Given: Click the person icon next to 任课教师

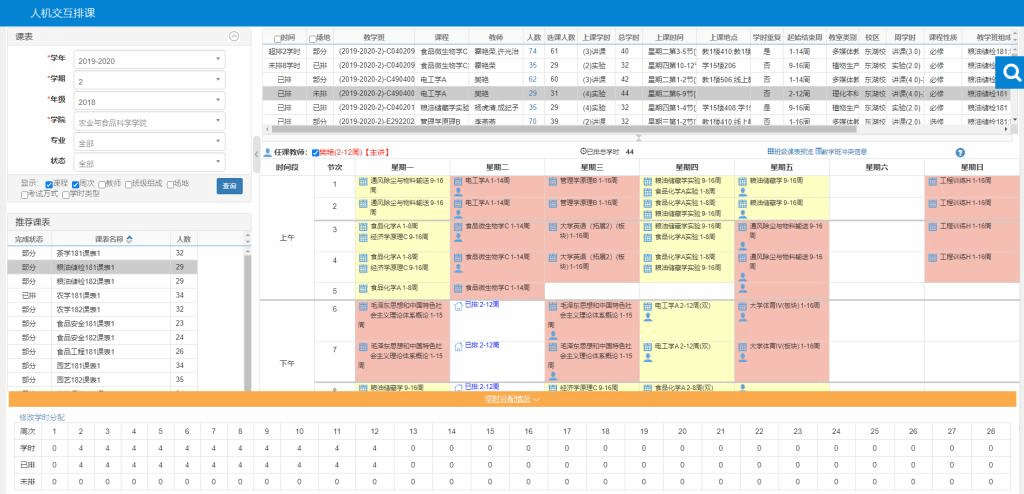Looking at the screenshot, I should point(267,152).
